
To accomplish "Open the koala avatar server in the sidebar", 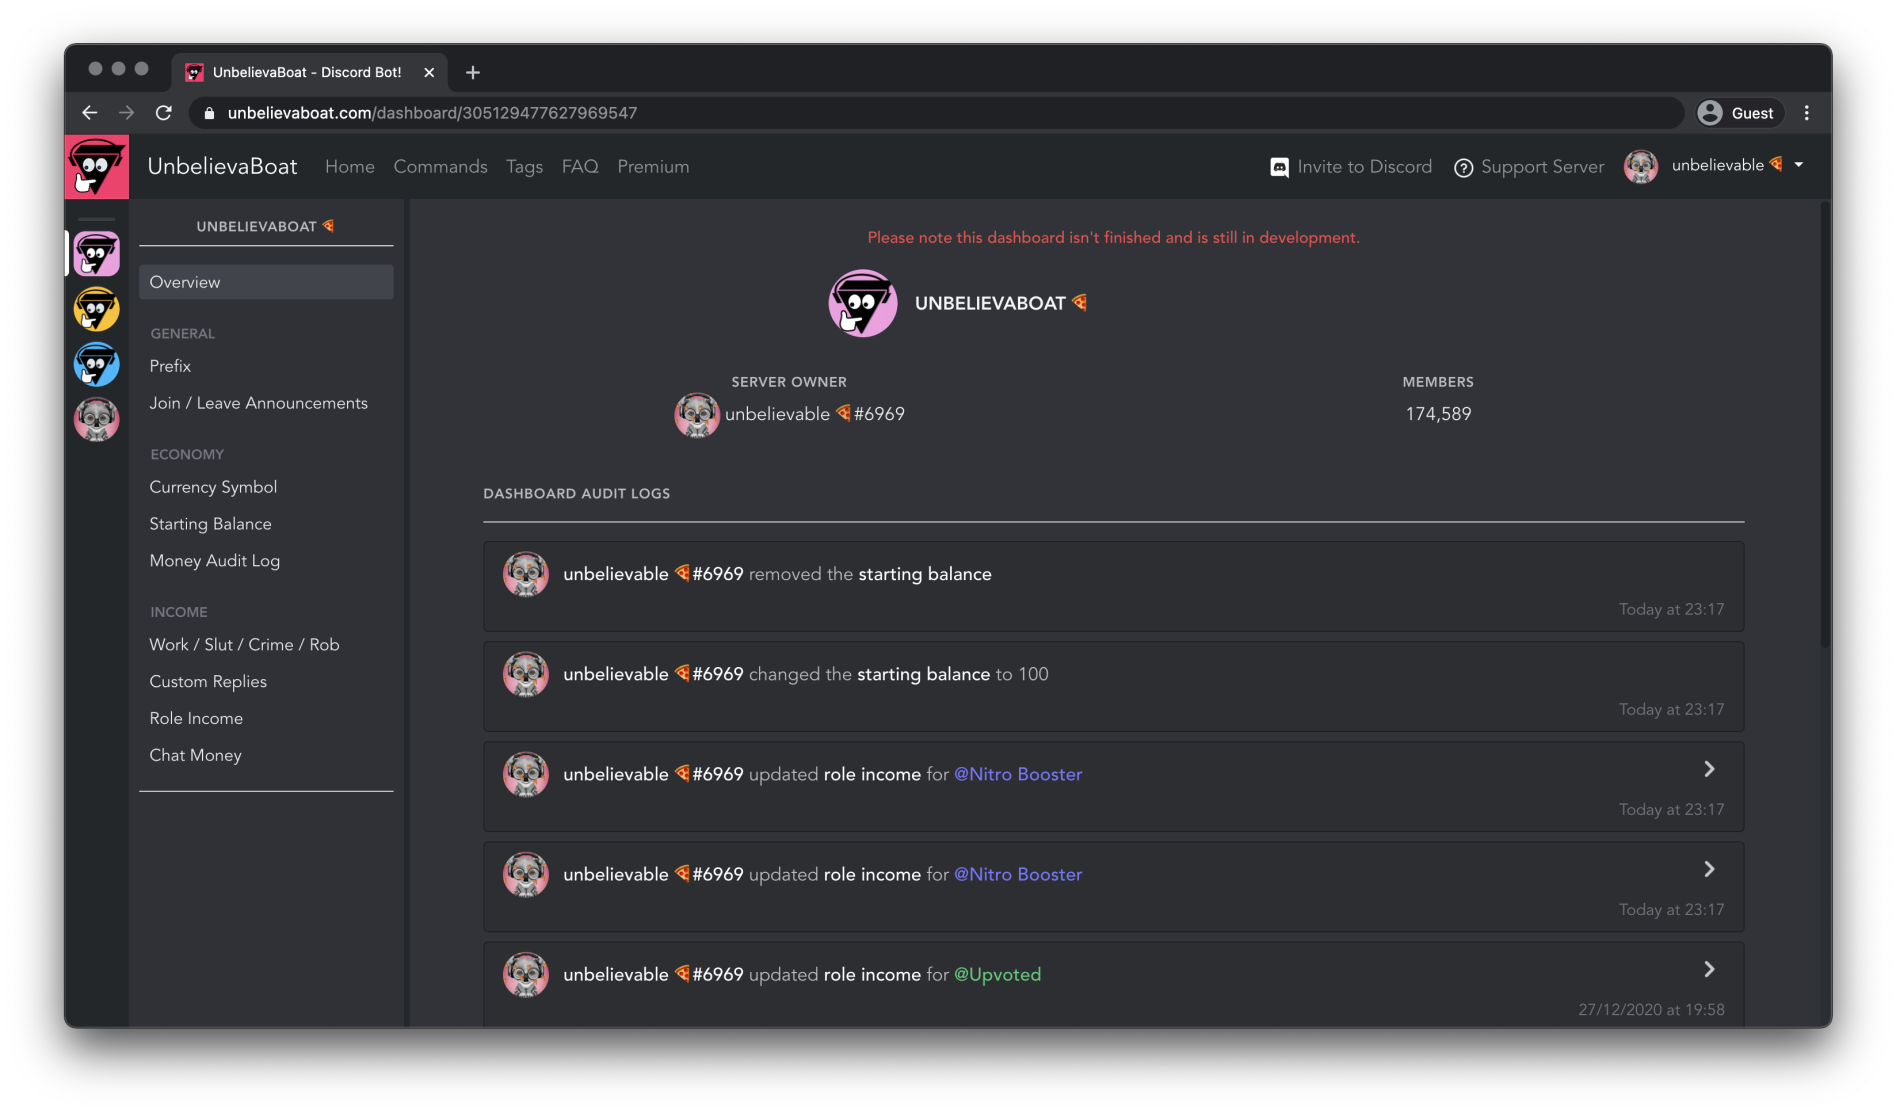I will pyautogui.click(x=97, y=420).
